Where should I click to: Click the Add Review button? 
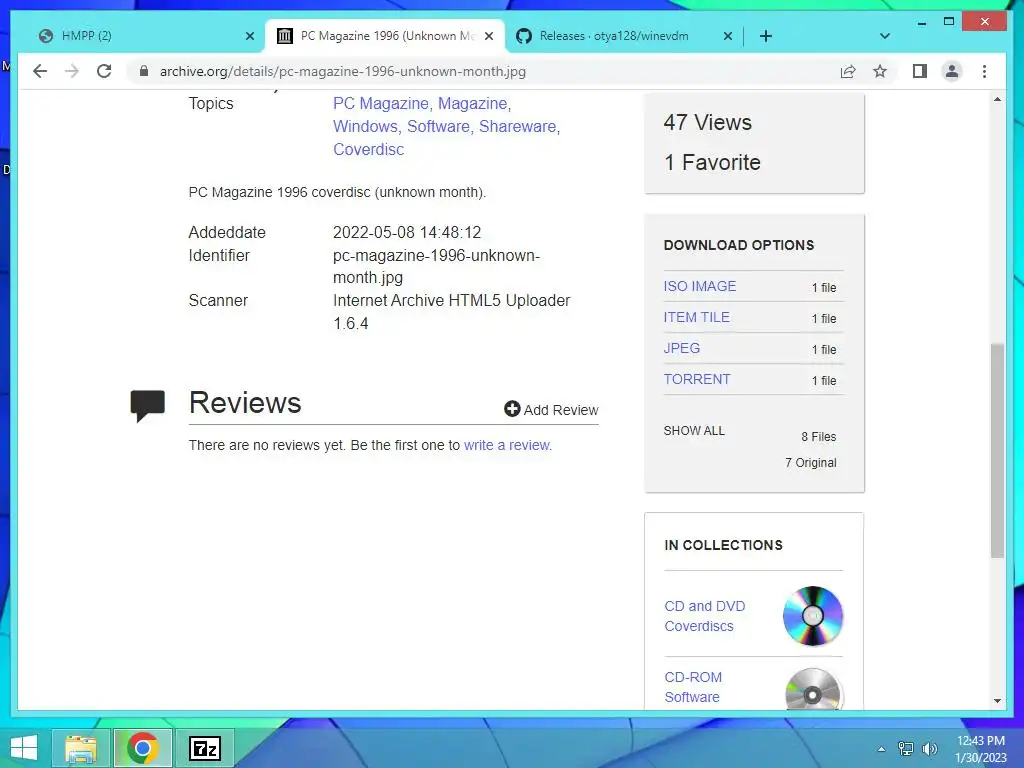pos(551,409)
